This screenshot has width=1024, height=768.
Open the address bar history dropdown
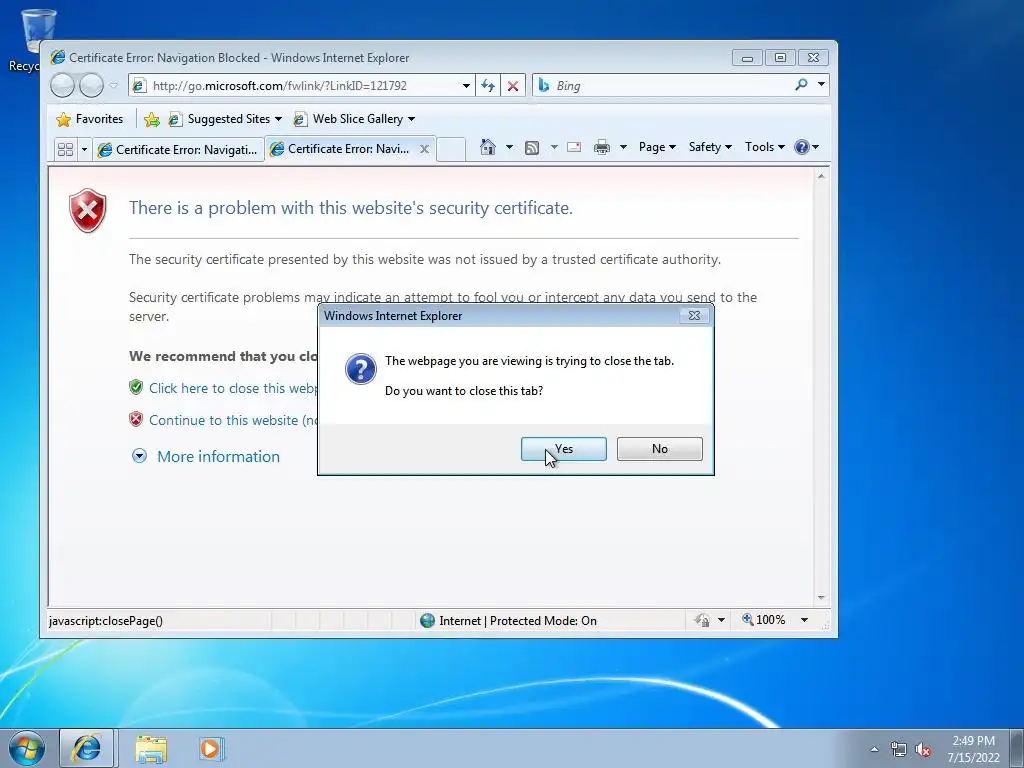[x=466, y=86]
